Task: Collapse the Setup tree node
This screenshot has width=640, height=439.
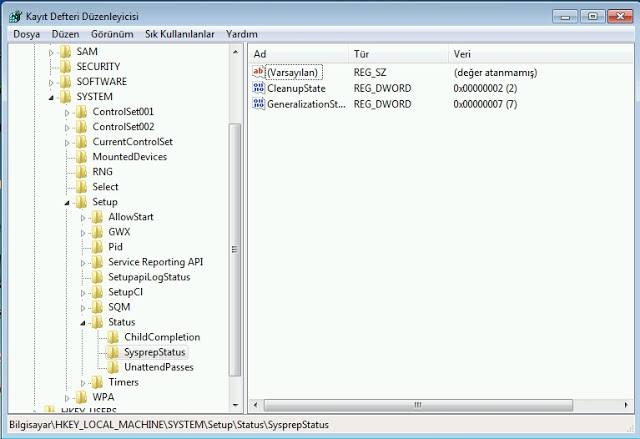Action: (x=68, y=202)
